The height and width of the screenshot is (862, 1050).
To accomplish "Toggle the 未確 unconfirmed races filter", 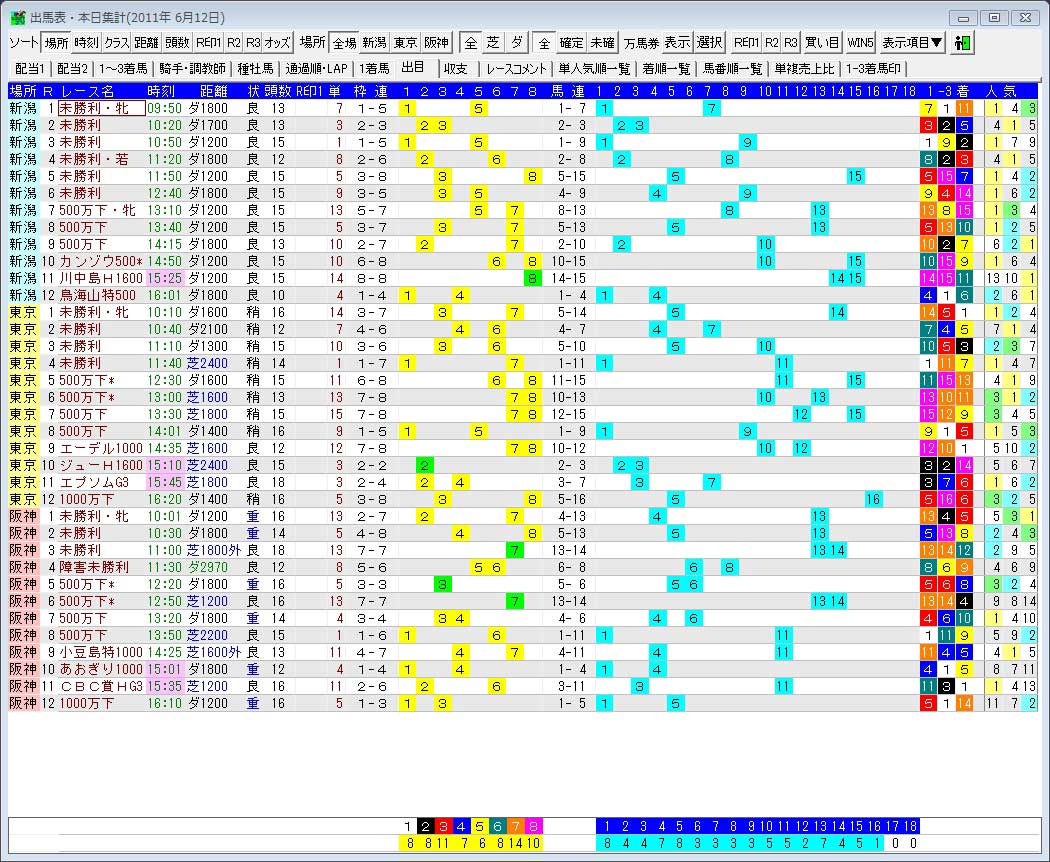I will coord(602,43).
